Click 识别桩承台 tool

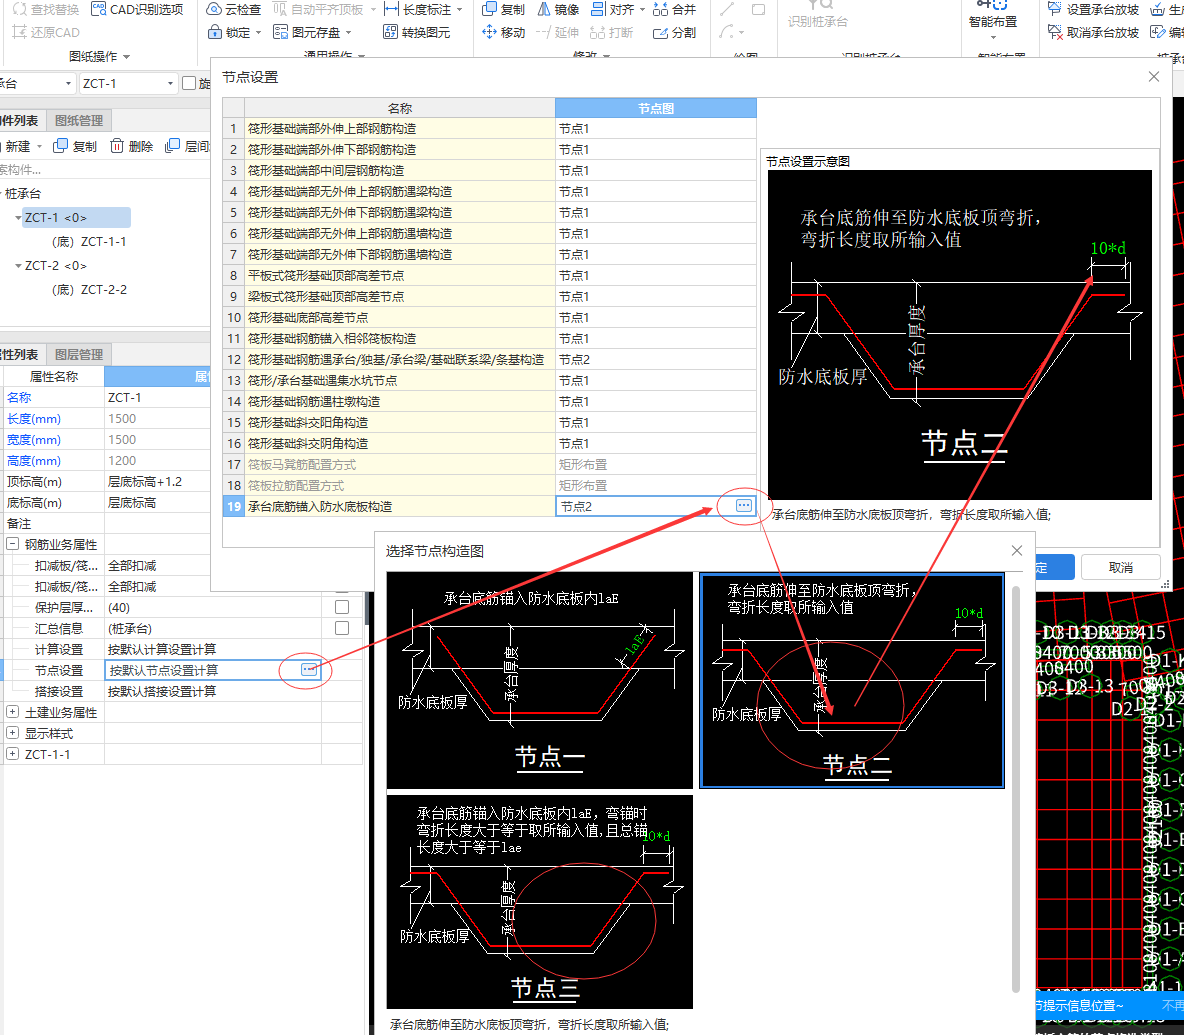pyautogui.click(x=818, y=15)
